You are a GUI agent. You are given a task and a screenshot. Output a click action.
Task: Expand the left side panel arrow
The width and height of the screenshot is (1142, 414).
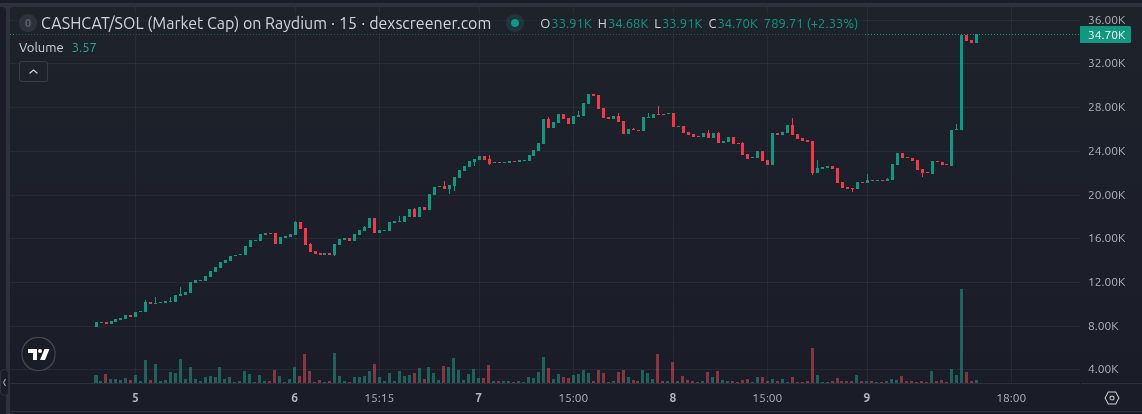click(4, 382)
